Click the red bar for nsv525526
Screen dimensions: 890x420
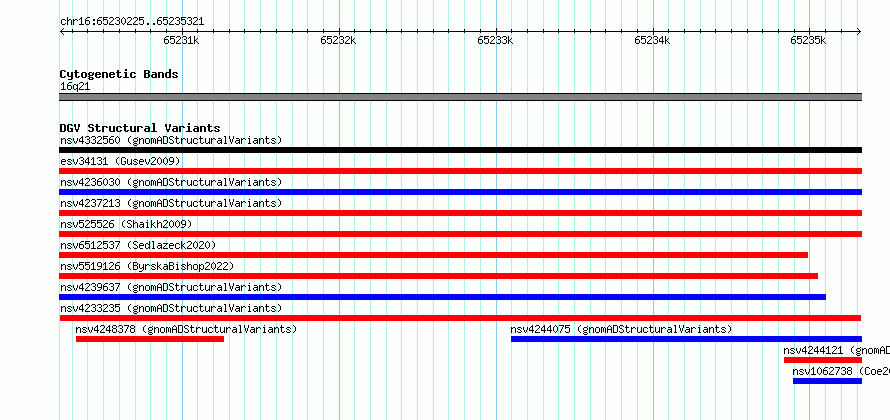click(x=460, y=234)
